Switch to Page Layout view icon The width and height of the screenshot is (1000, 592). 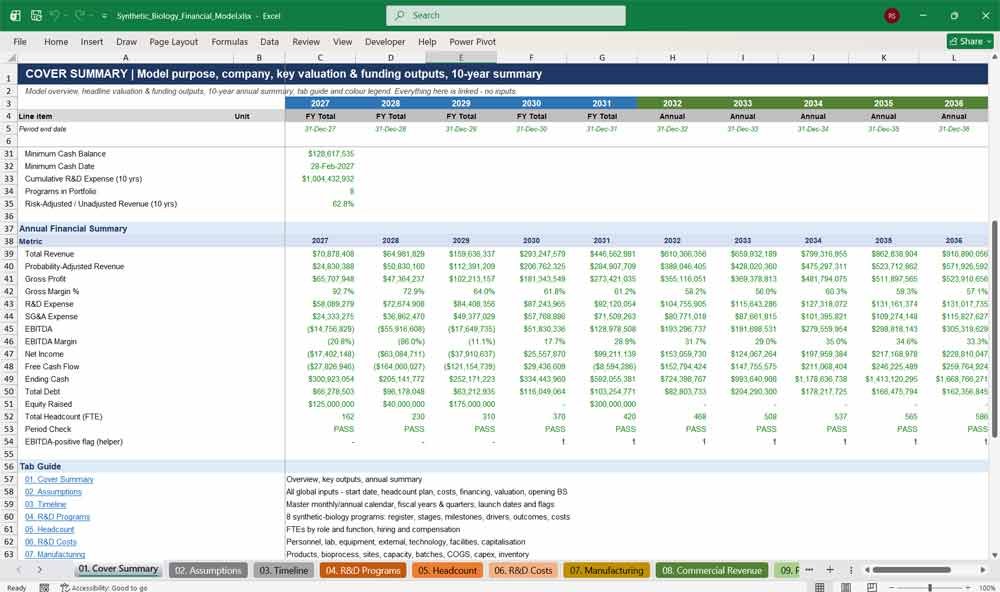coord(846,588)
